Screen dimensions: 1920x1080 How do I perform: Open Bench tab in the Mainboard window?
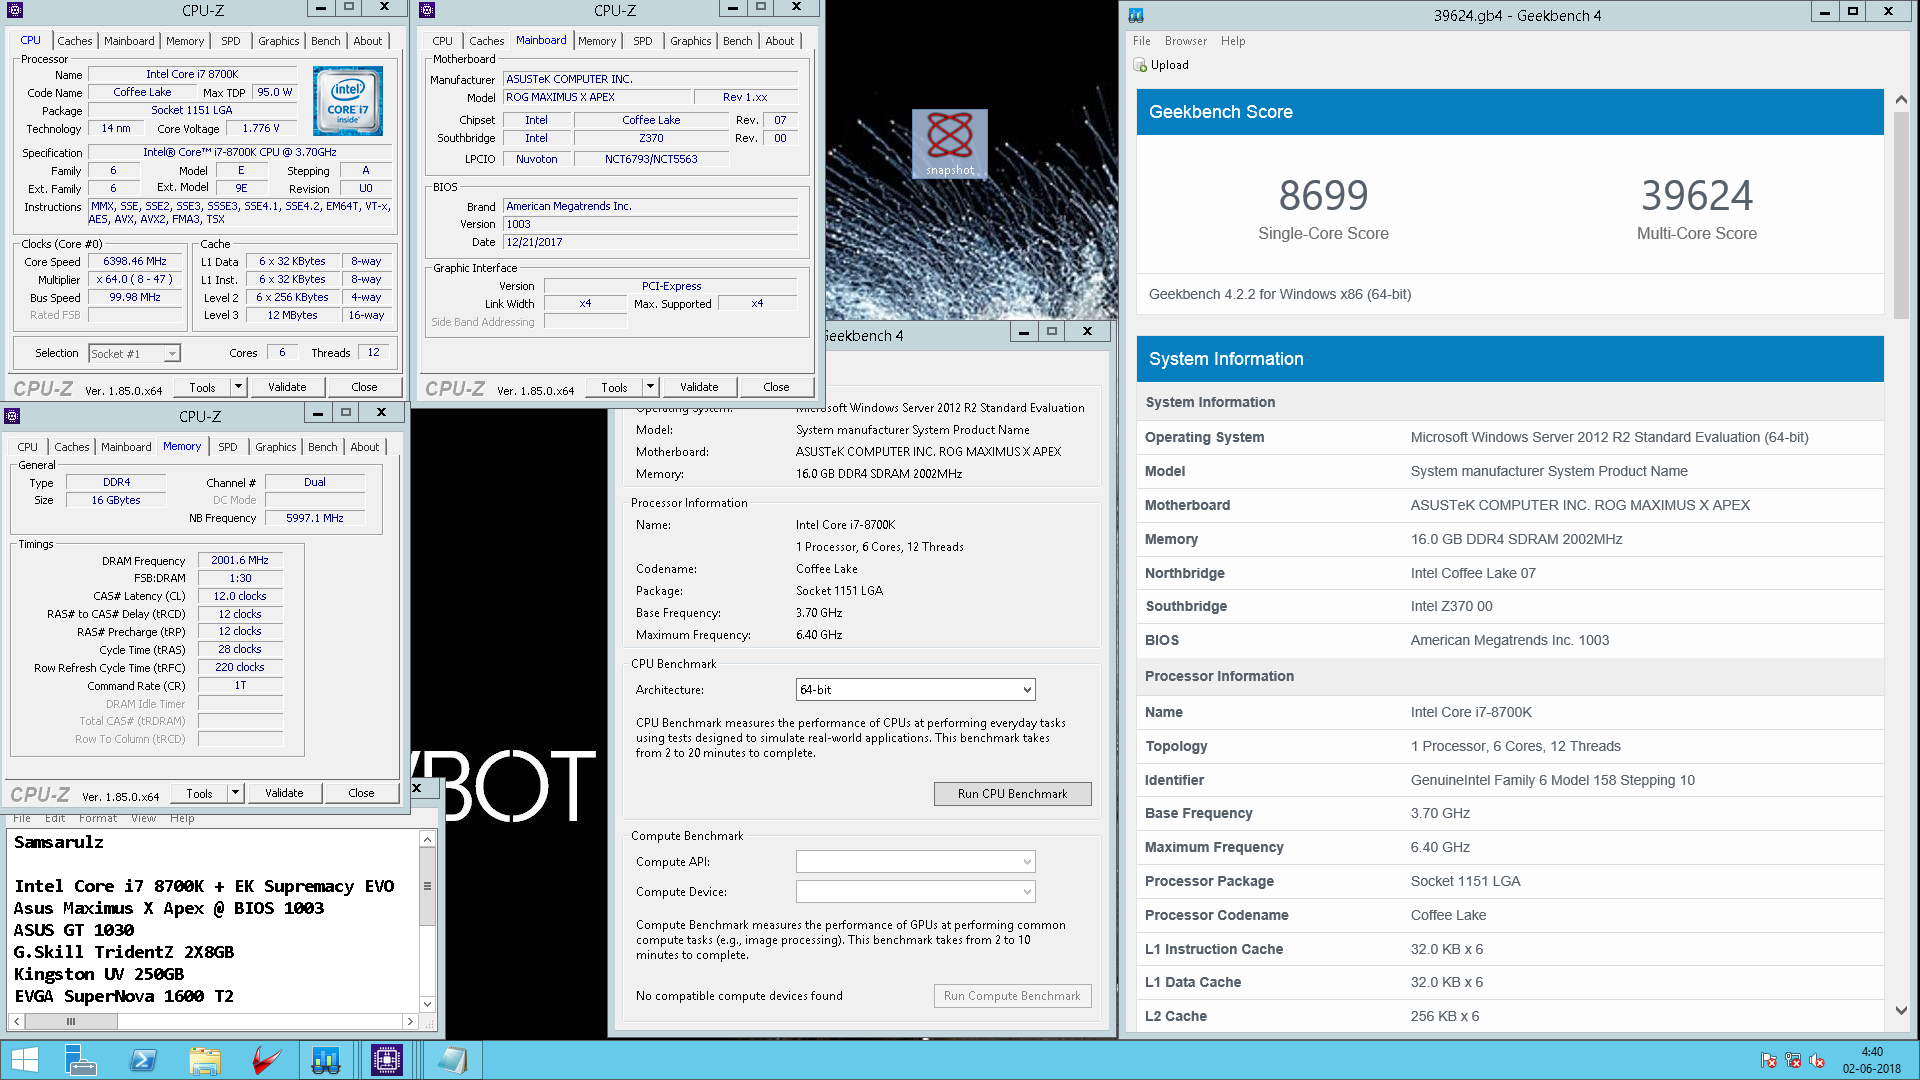click(738, 41)
